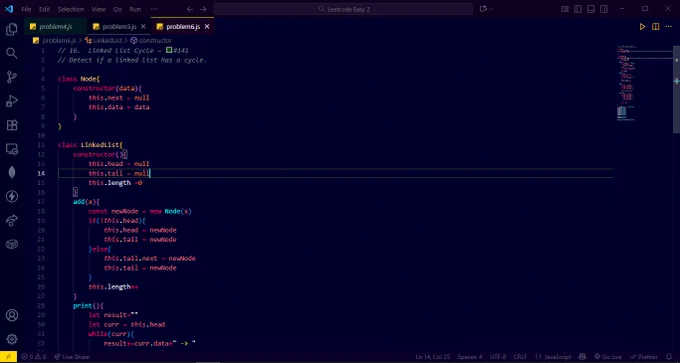Close the problem6.js tab
Image resolution: width=680 pixels, height=363 pixels.
[x=207, y=26]
